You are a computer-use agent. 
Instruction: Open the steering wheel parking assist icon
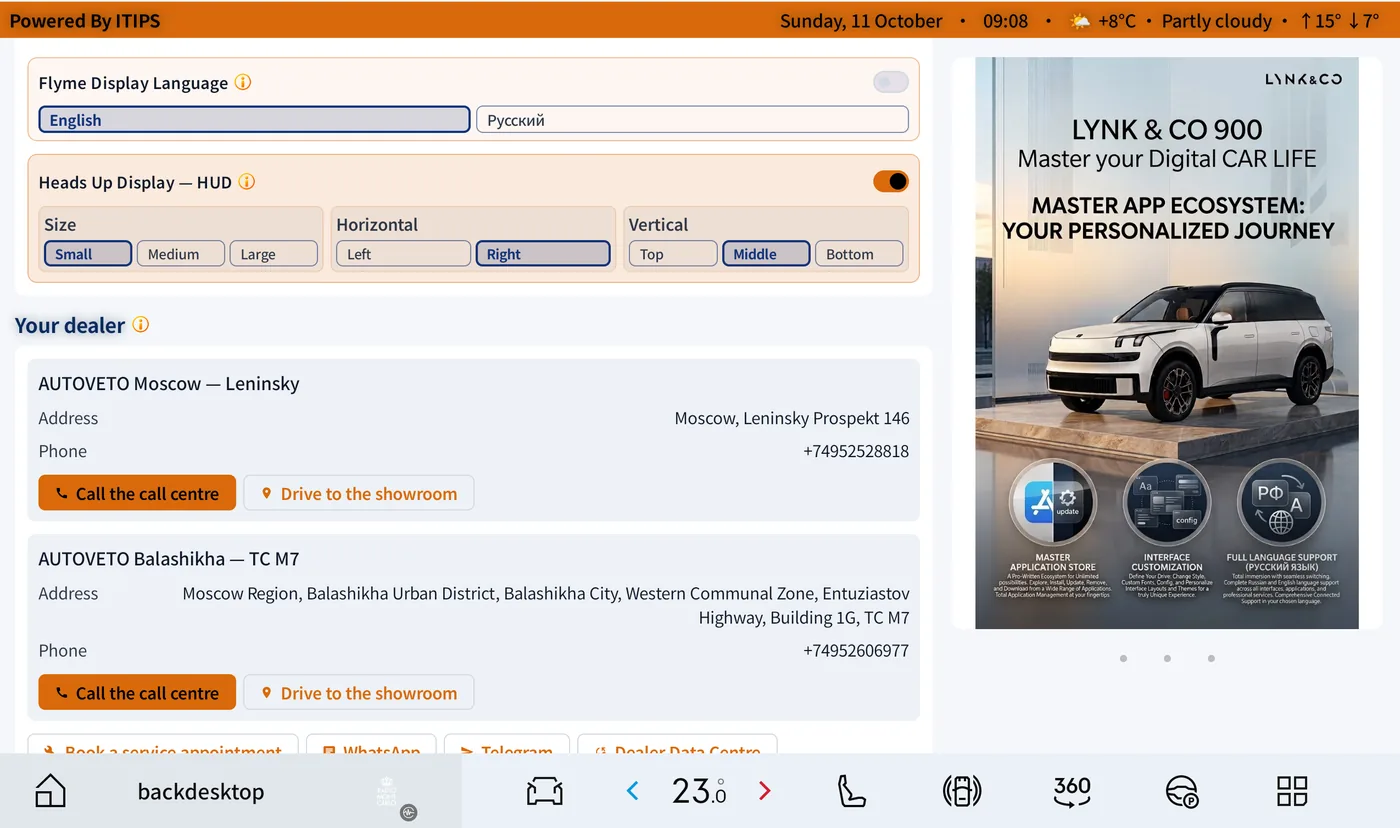(x=1182, y=791)
